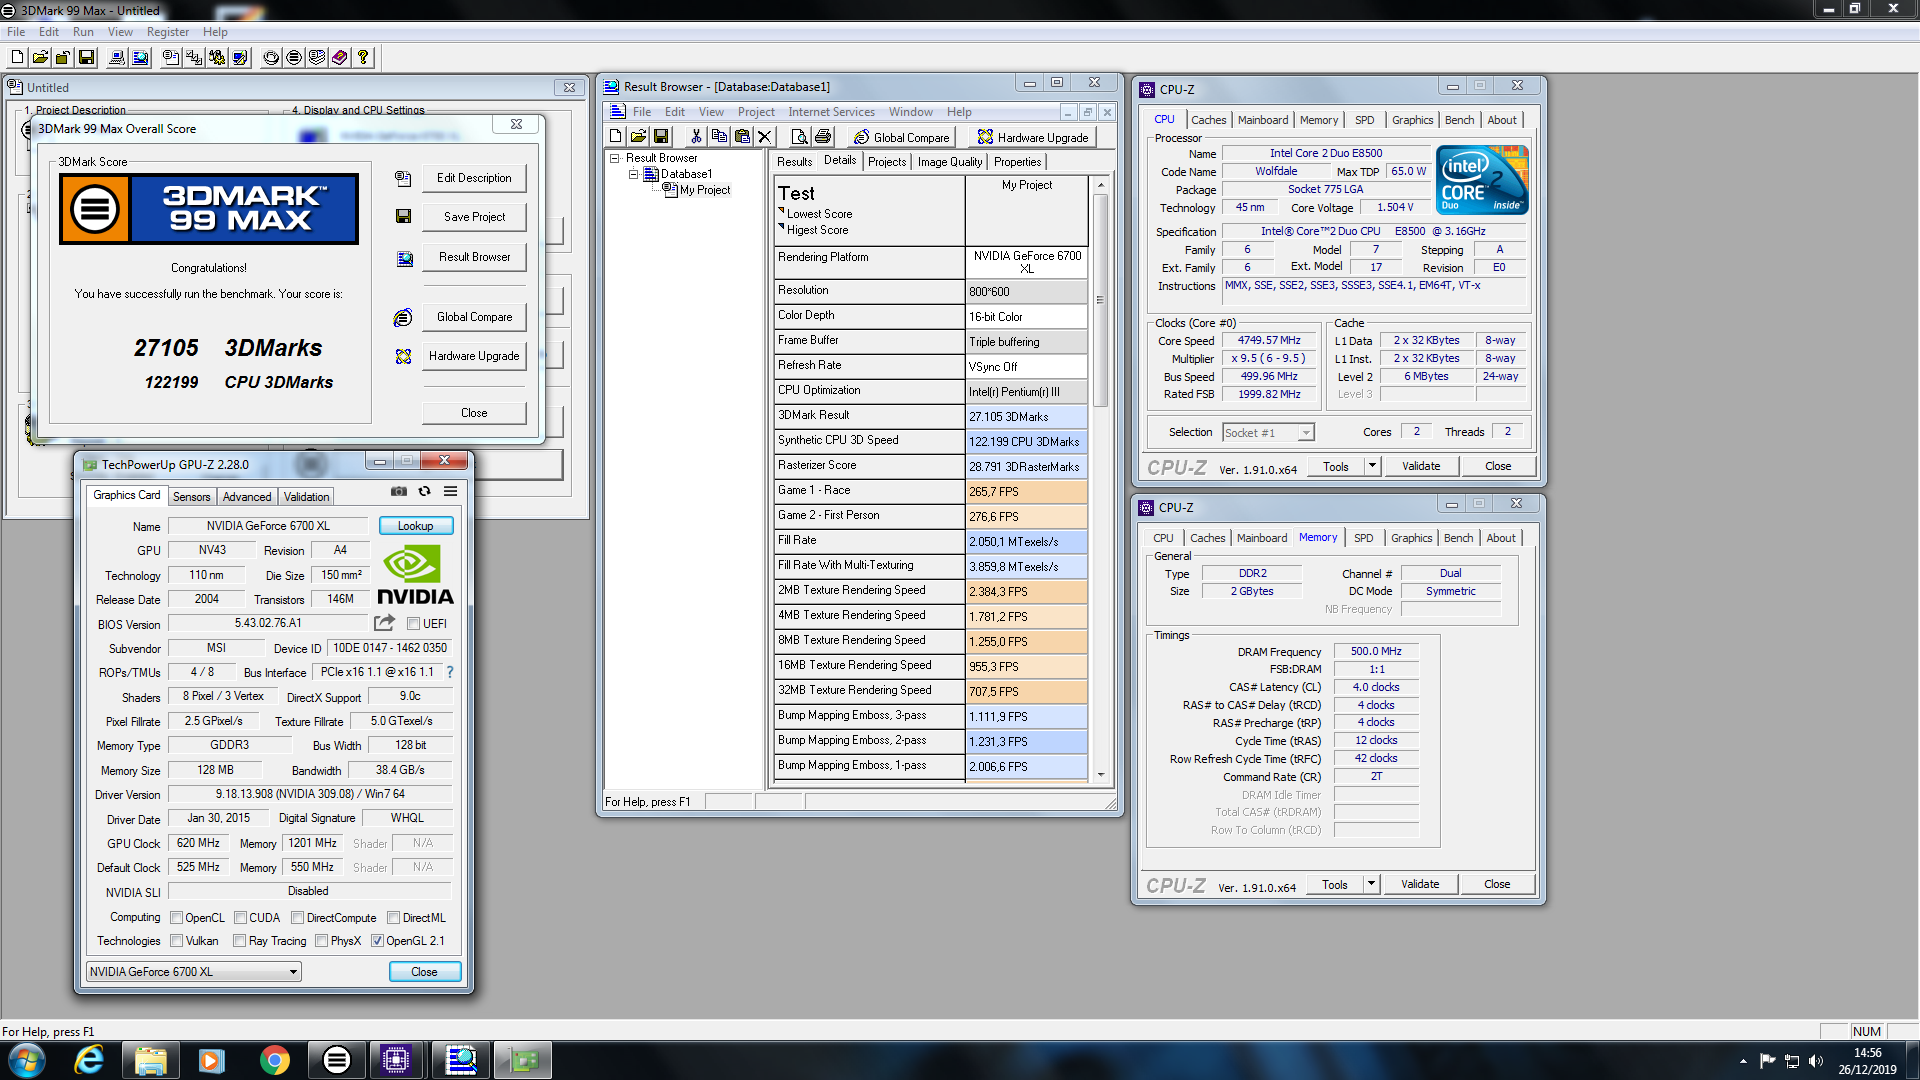Click the Result Browser details vertical scrollbar
Viewport: 1920px width, 1080px height.
[x=1101, y=300]
